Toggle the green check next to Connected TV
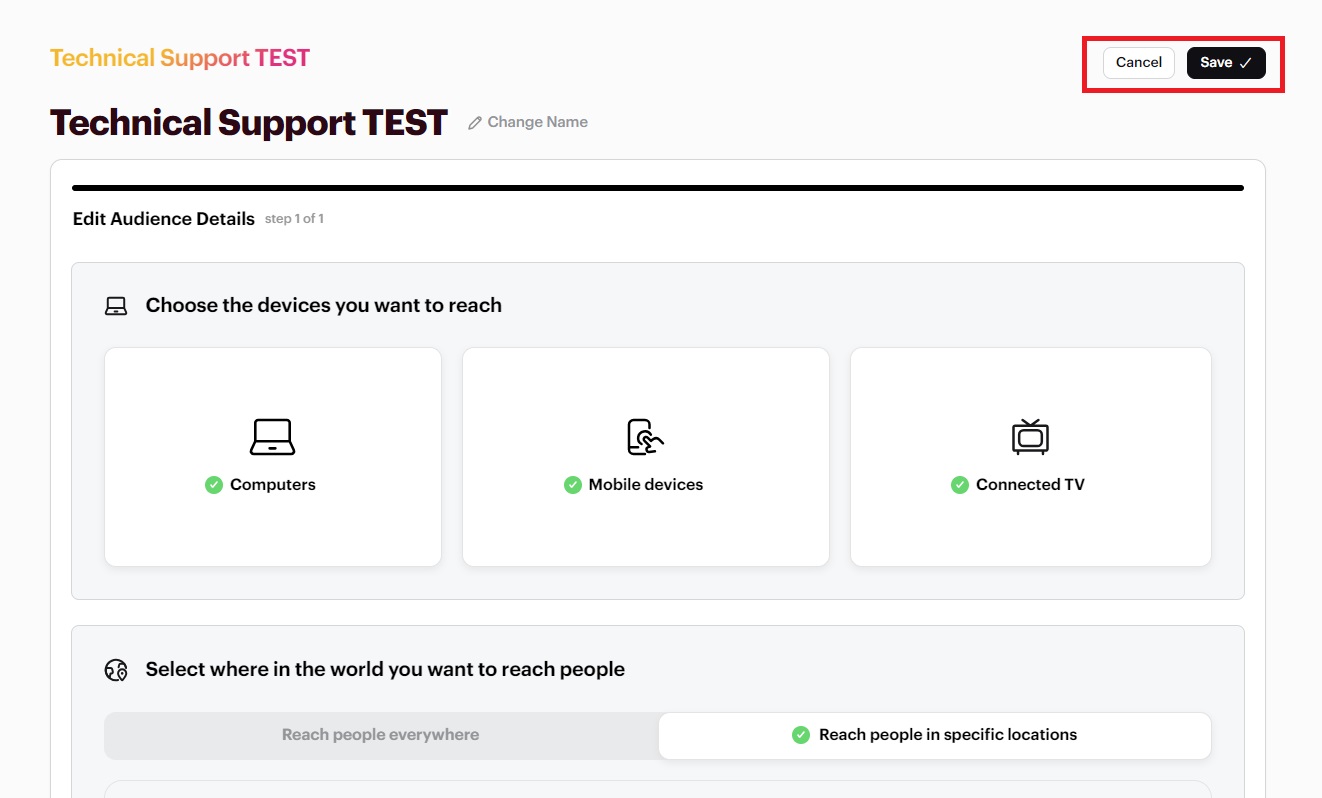This screenshot has width=1322, height=798. (x=959, y=485)
